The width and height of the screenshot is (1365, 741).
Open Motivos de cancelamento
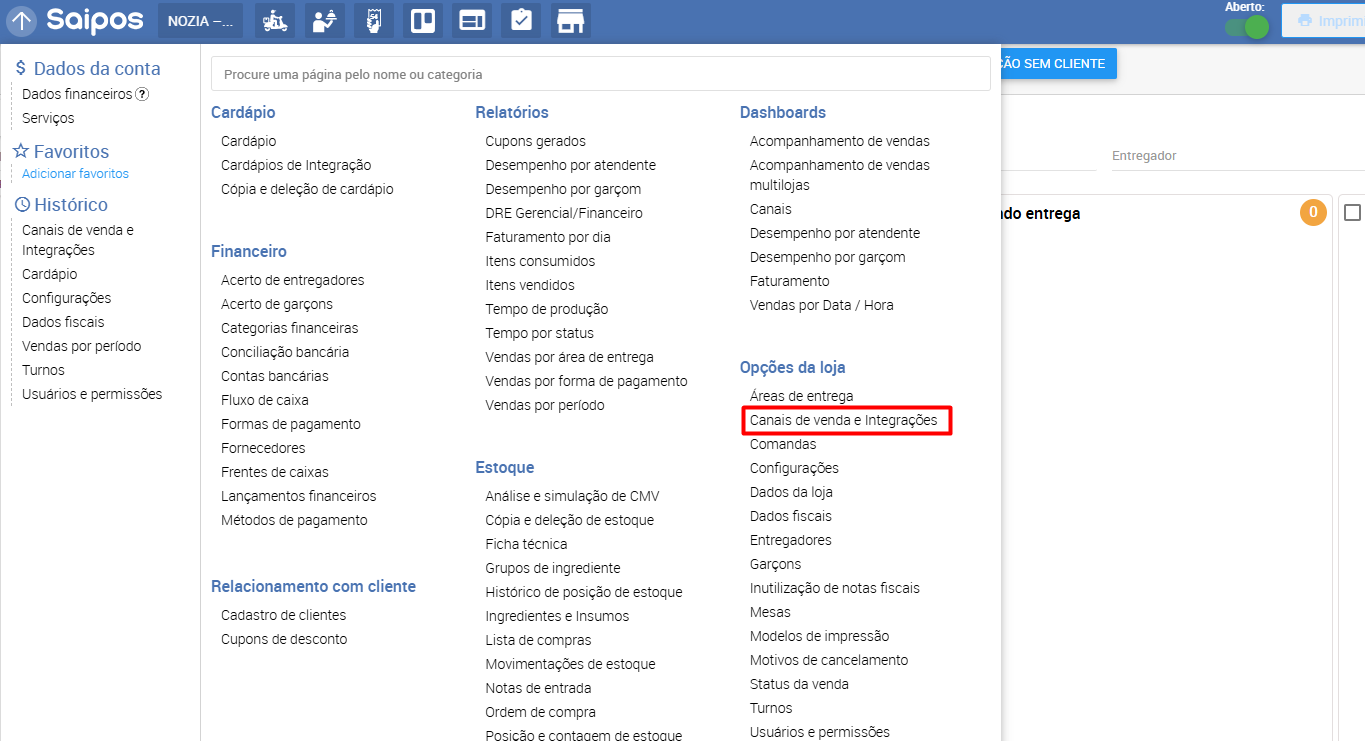coord(829,660)
